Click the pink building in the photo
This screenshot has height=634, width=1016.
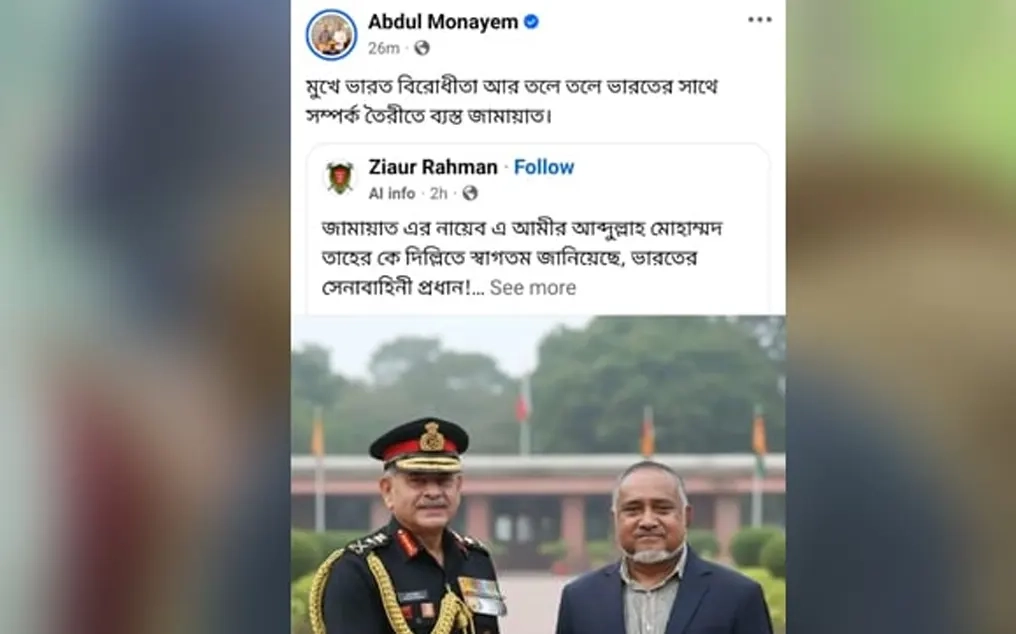click(x=538, y=502)
